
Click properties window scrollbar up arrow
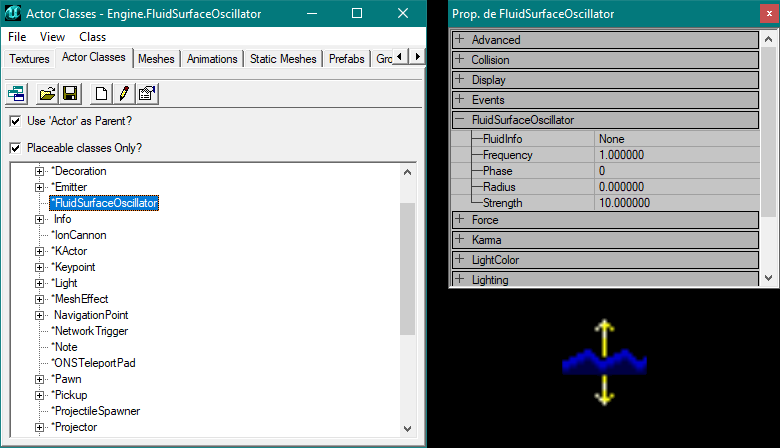769,39
